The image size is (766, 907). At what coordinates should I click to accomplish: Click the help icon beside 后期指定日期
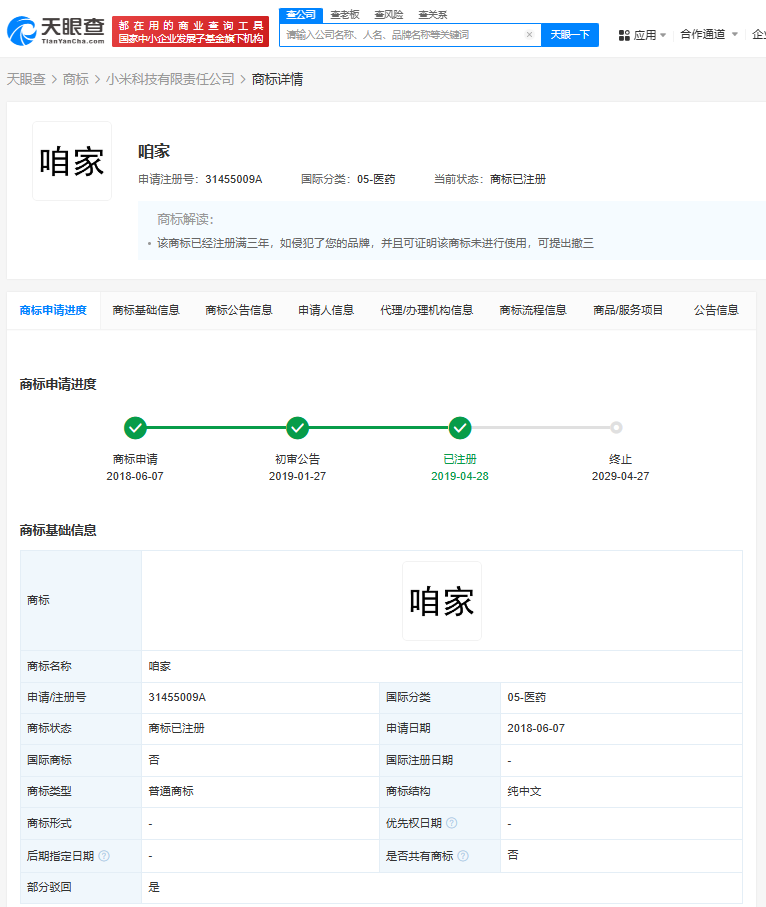104,856
